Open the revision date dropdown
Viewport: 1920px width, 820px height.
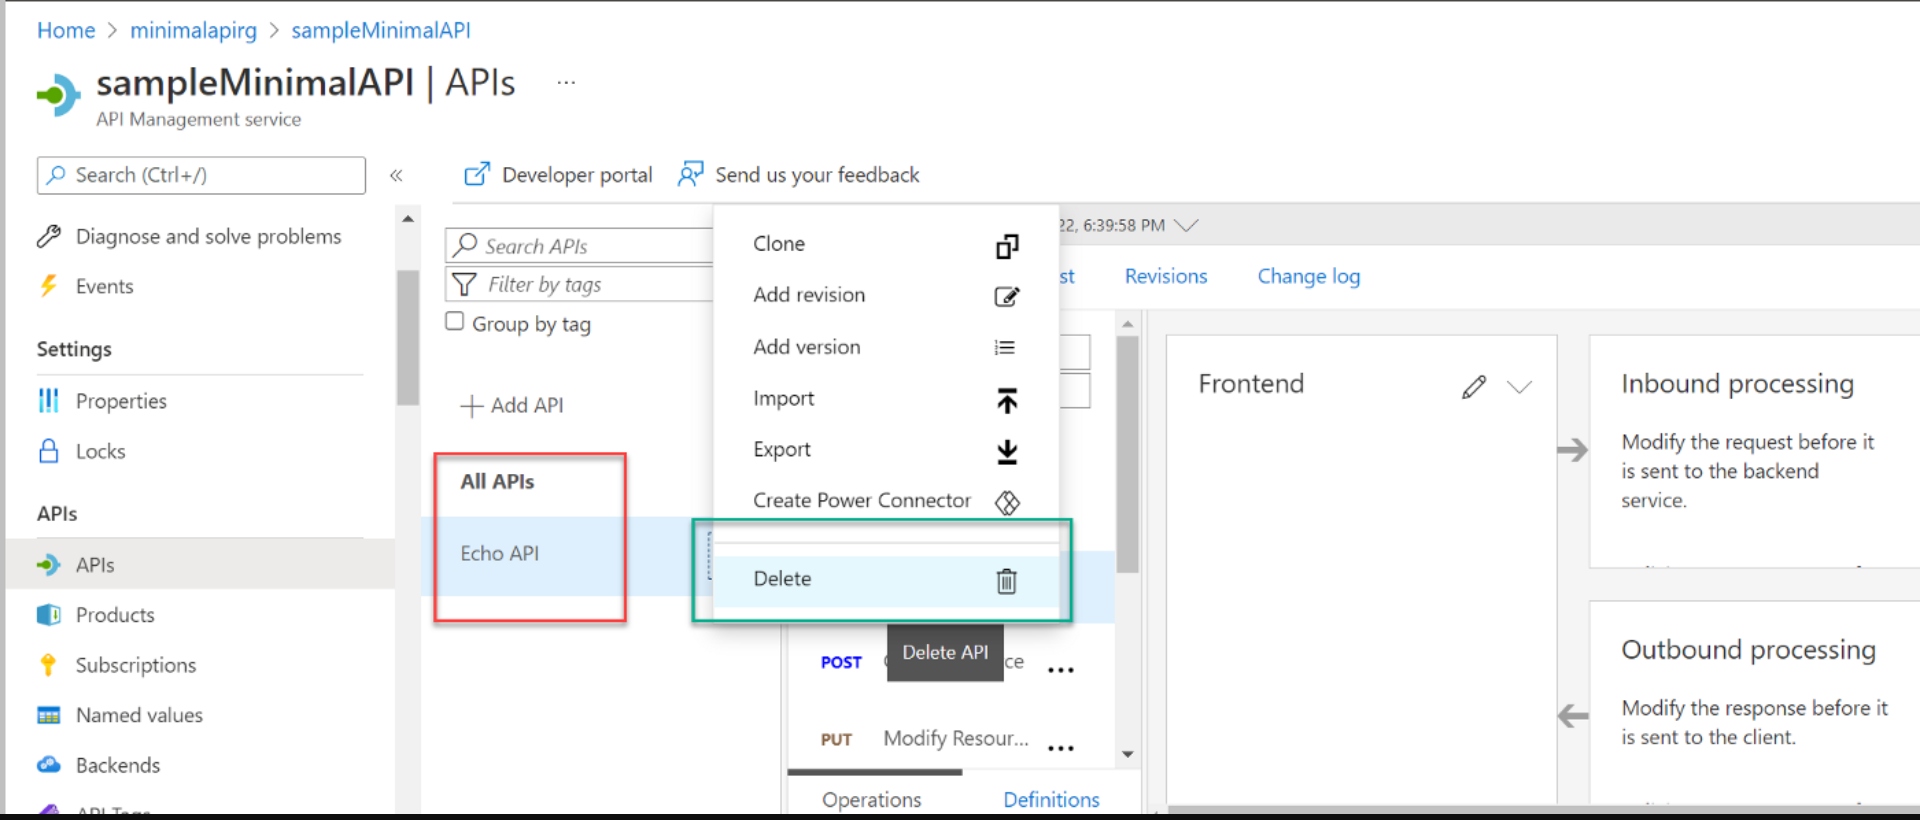[x=1186, y=226]
